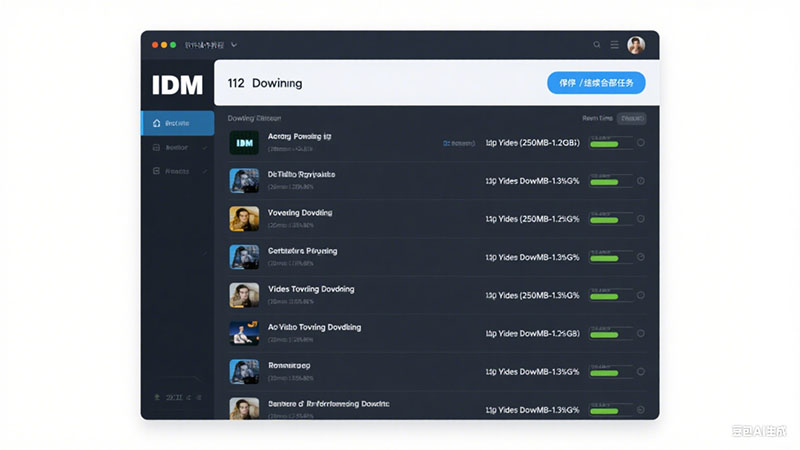Select the circle for the Vides Tovding Dovdoing row
Image resolution: width=800 pixels, height=450 pixels.
[641, 295]
